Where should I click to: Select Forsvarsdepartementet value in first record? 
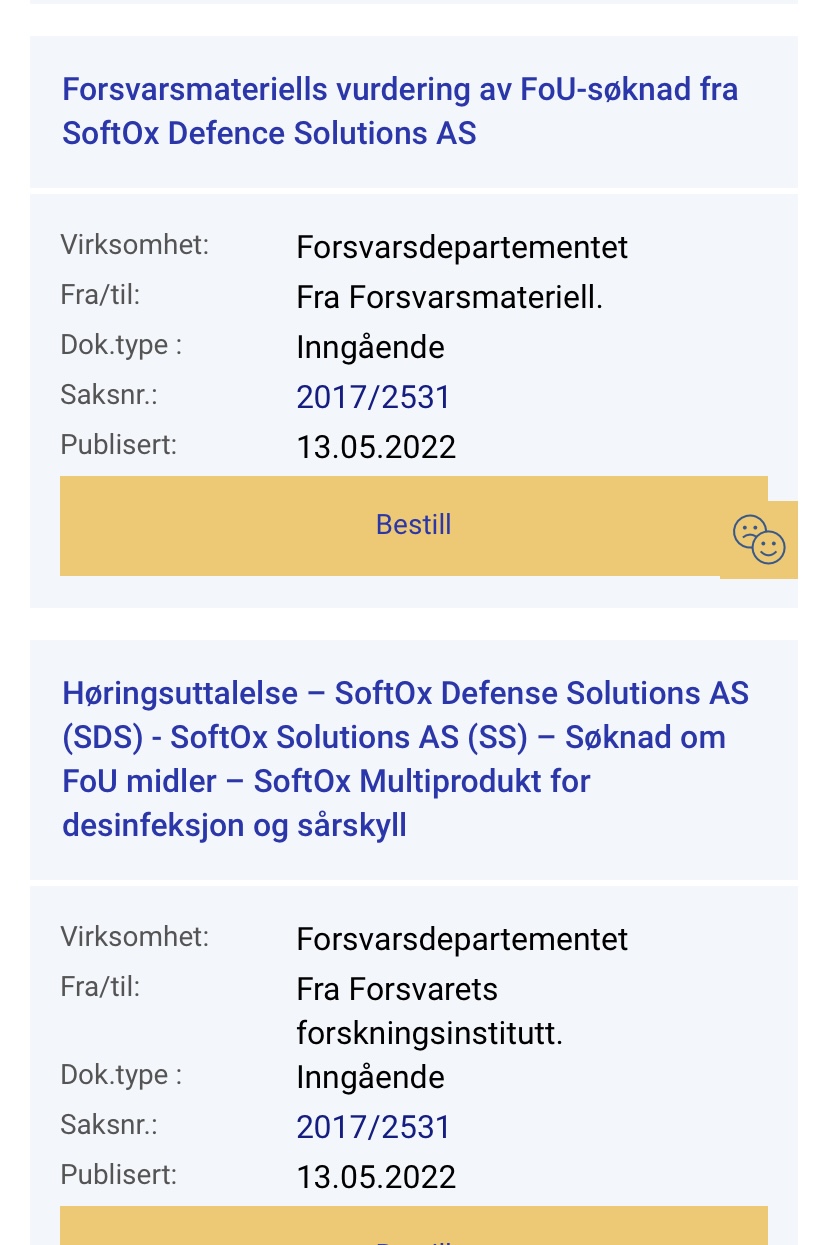462,247
